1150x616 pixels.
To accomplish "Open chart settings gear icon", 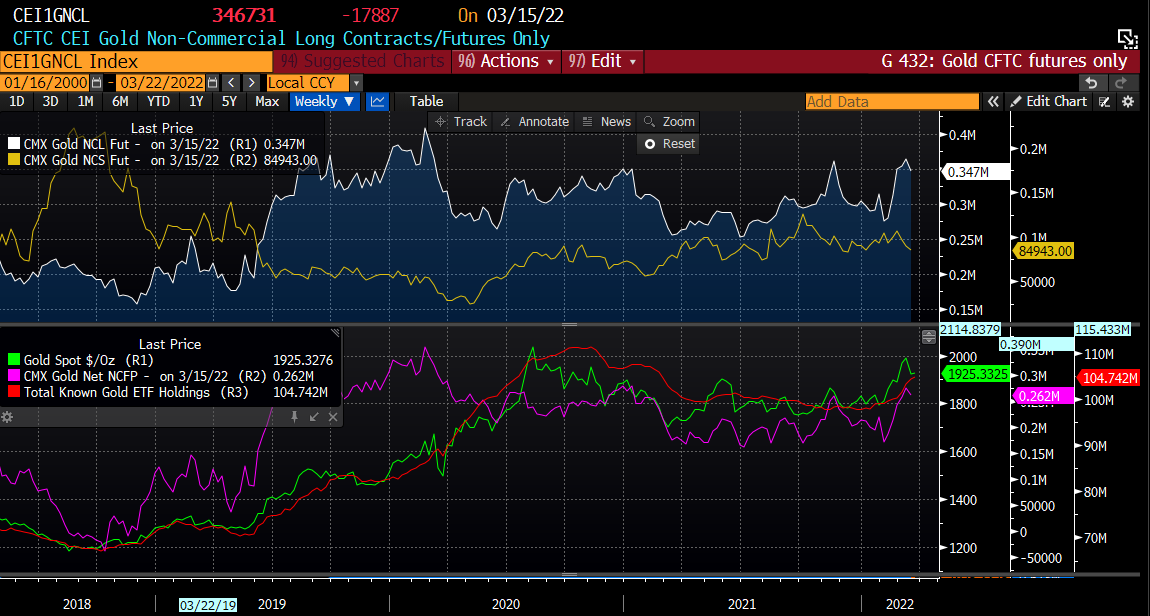I will pyautogui.click(x=1128, y=101).
